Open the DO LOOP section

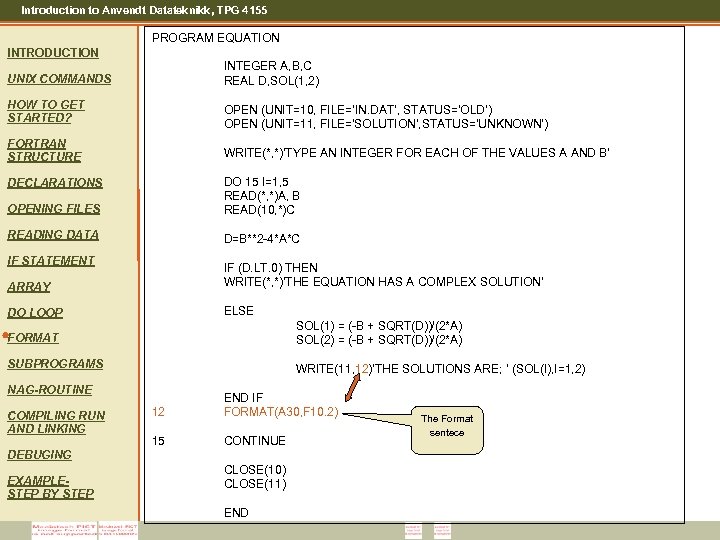pyautogui.click(x=35, y=313)
